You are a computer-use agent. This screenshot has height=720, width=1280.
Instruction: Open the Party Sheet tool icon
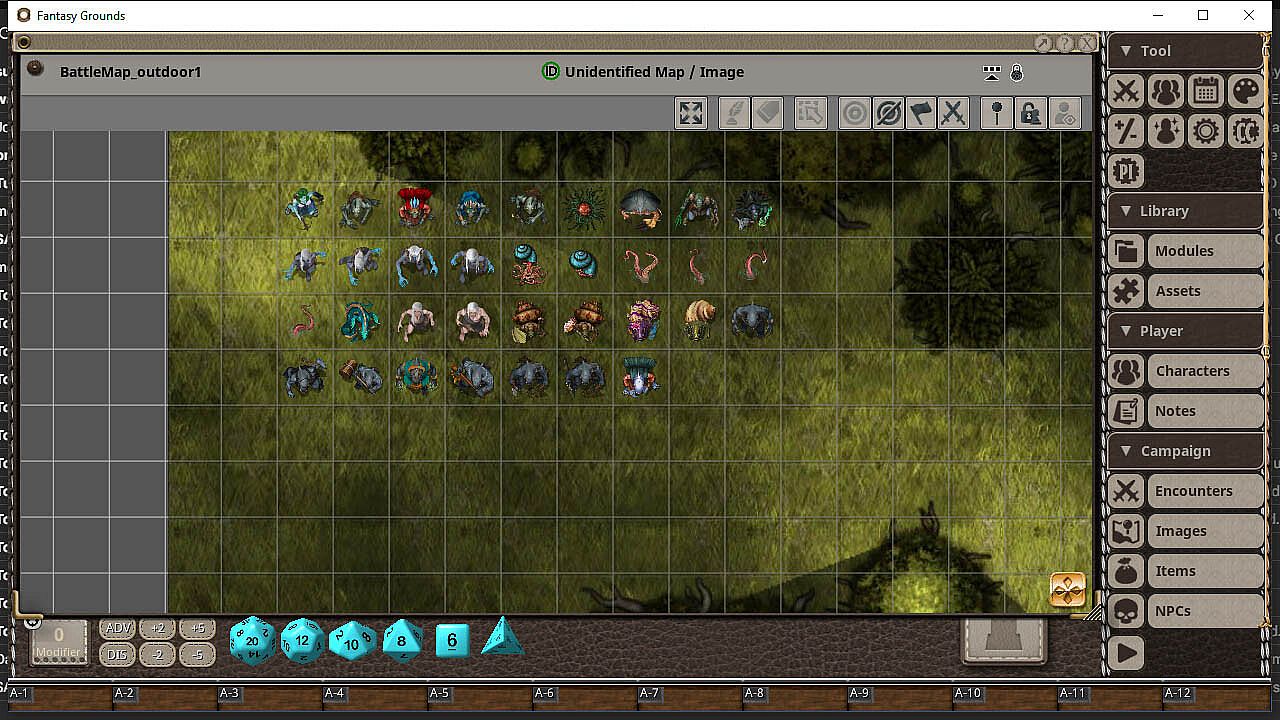pyautogui.click(x=1166, y=91)
